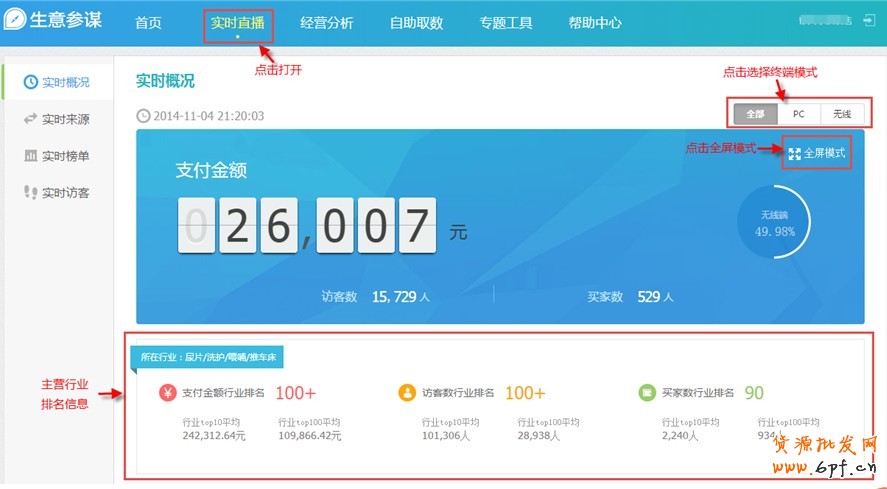
Task: Open the 帮助中心 link
Action: point(594,22)
